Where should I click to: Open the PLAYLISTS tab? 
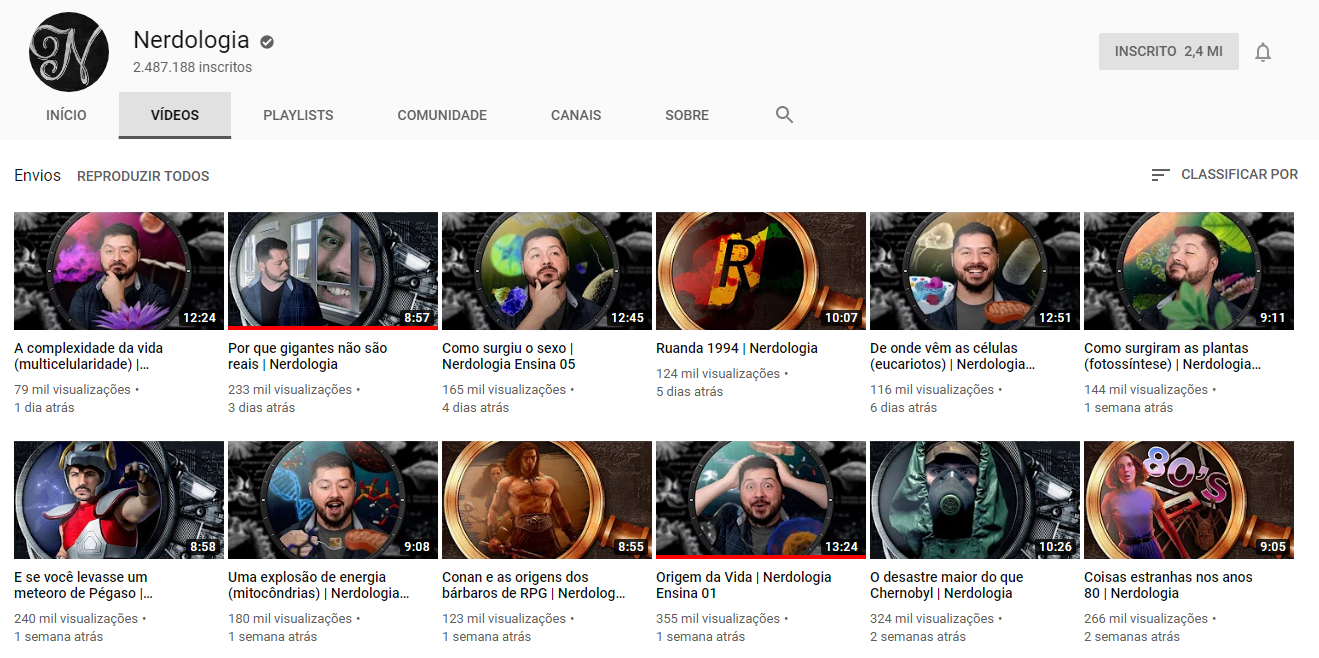pos(298,115)
